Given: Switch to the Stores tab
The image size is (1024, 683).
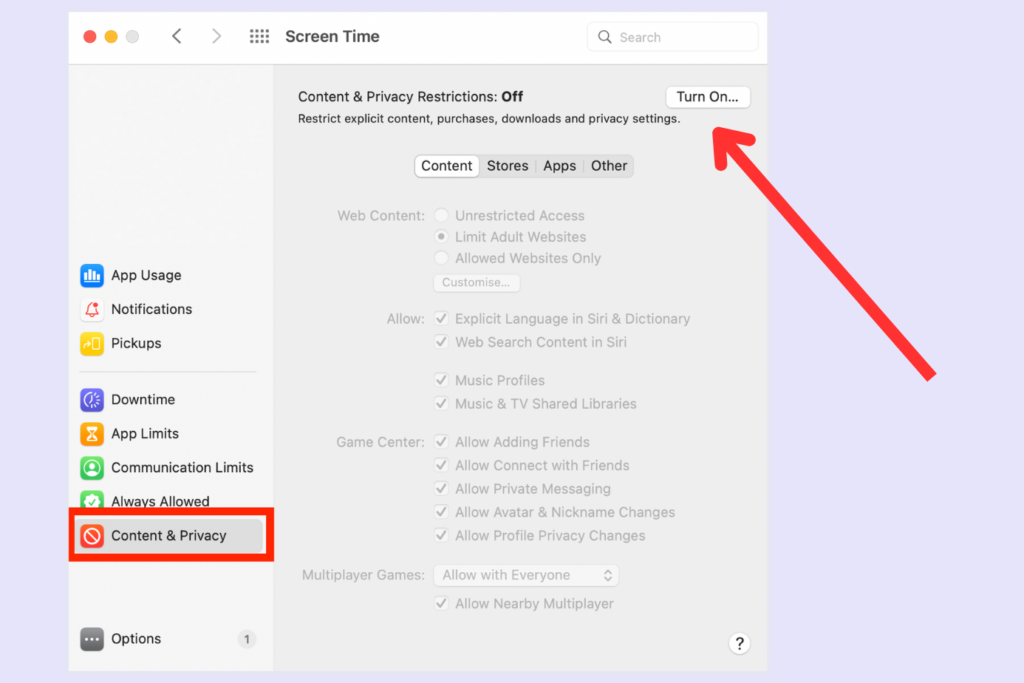Looking at the screenshot, I should pos(507,166).
